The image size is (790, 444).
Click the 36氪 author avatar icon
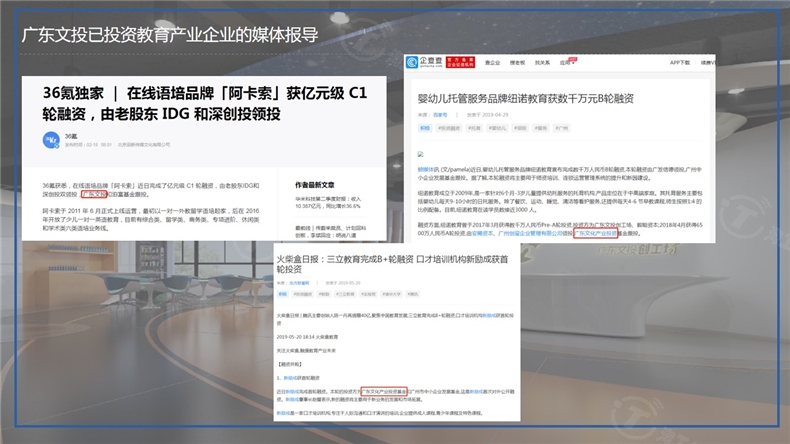point(51,140)
